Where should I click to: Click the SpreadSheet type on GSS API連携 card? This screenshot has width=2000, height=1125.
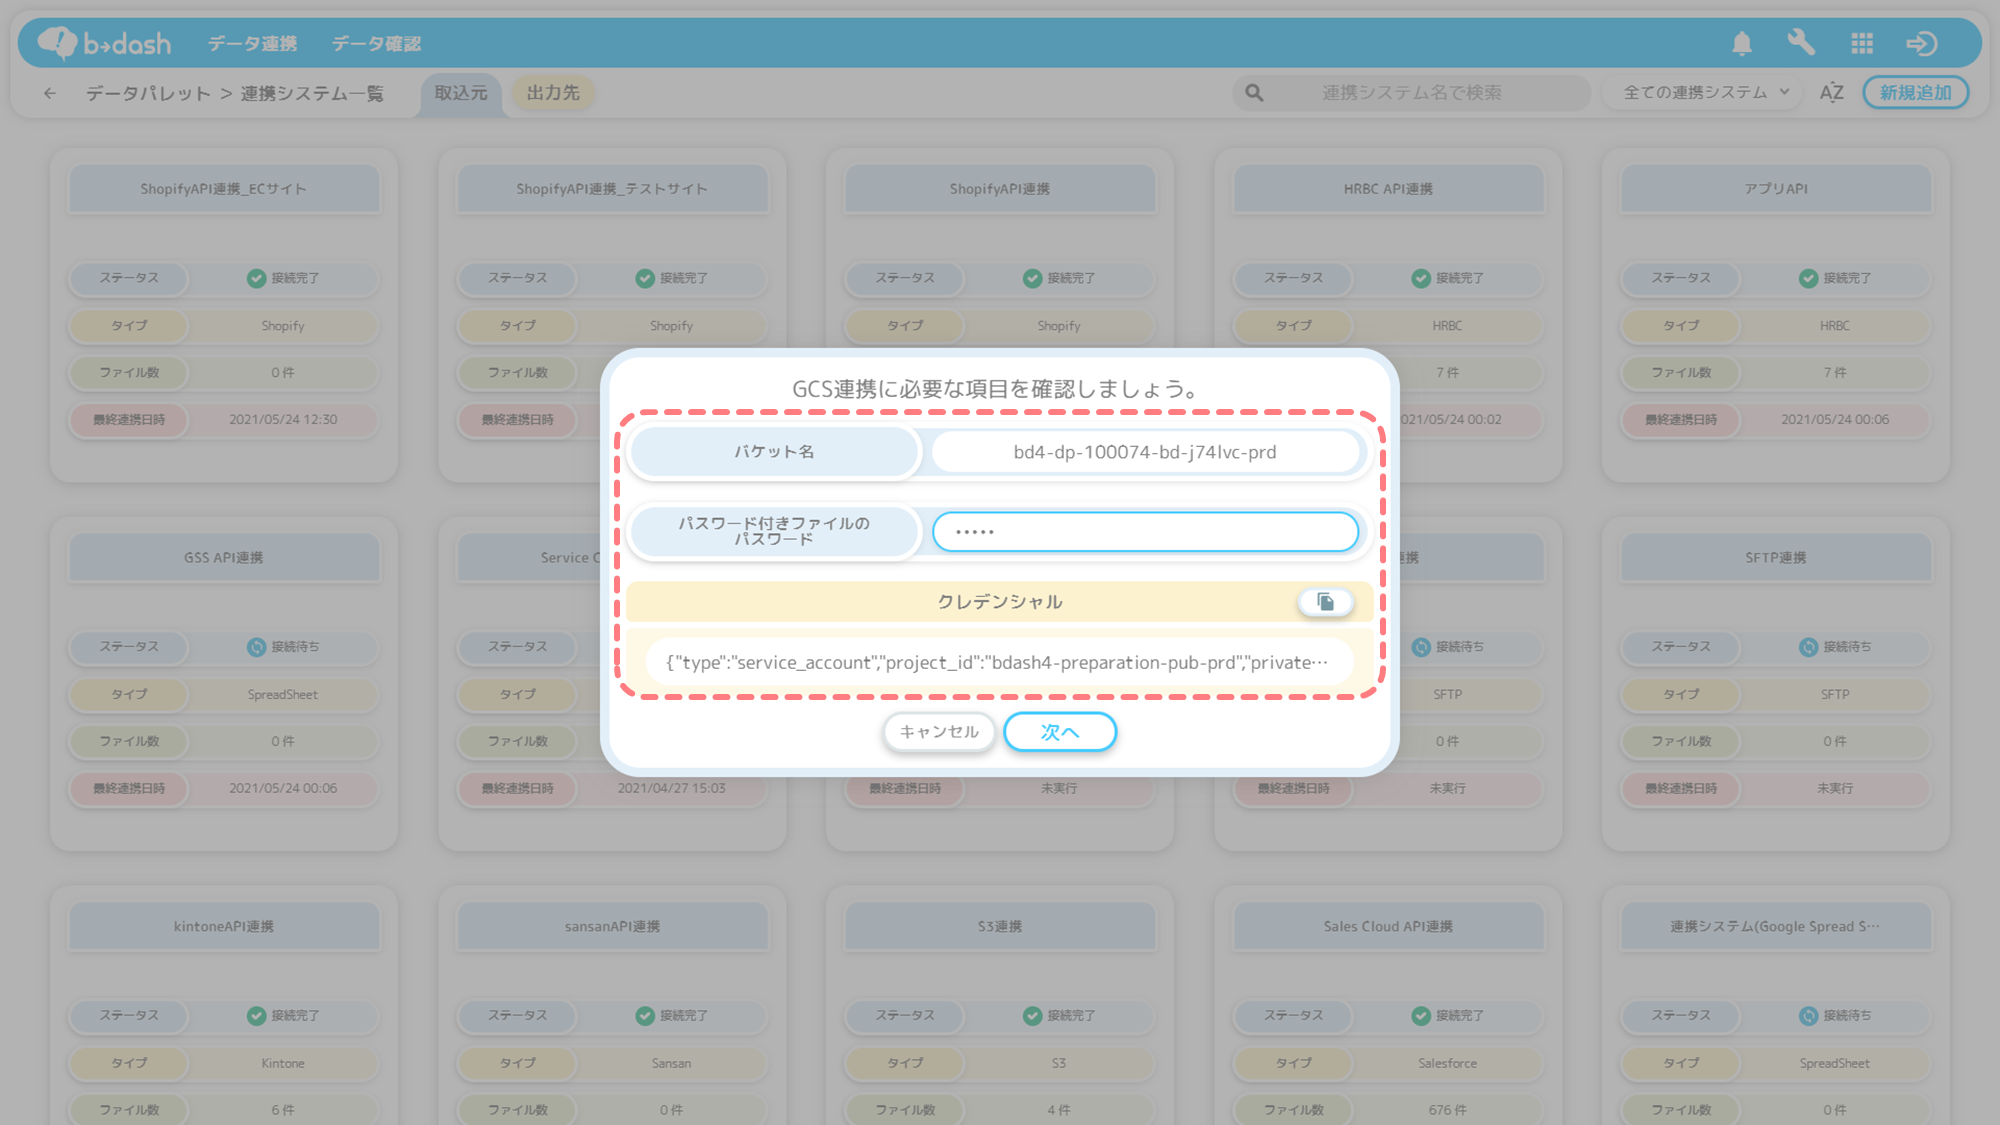[283, 695]
